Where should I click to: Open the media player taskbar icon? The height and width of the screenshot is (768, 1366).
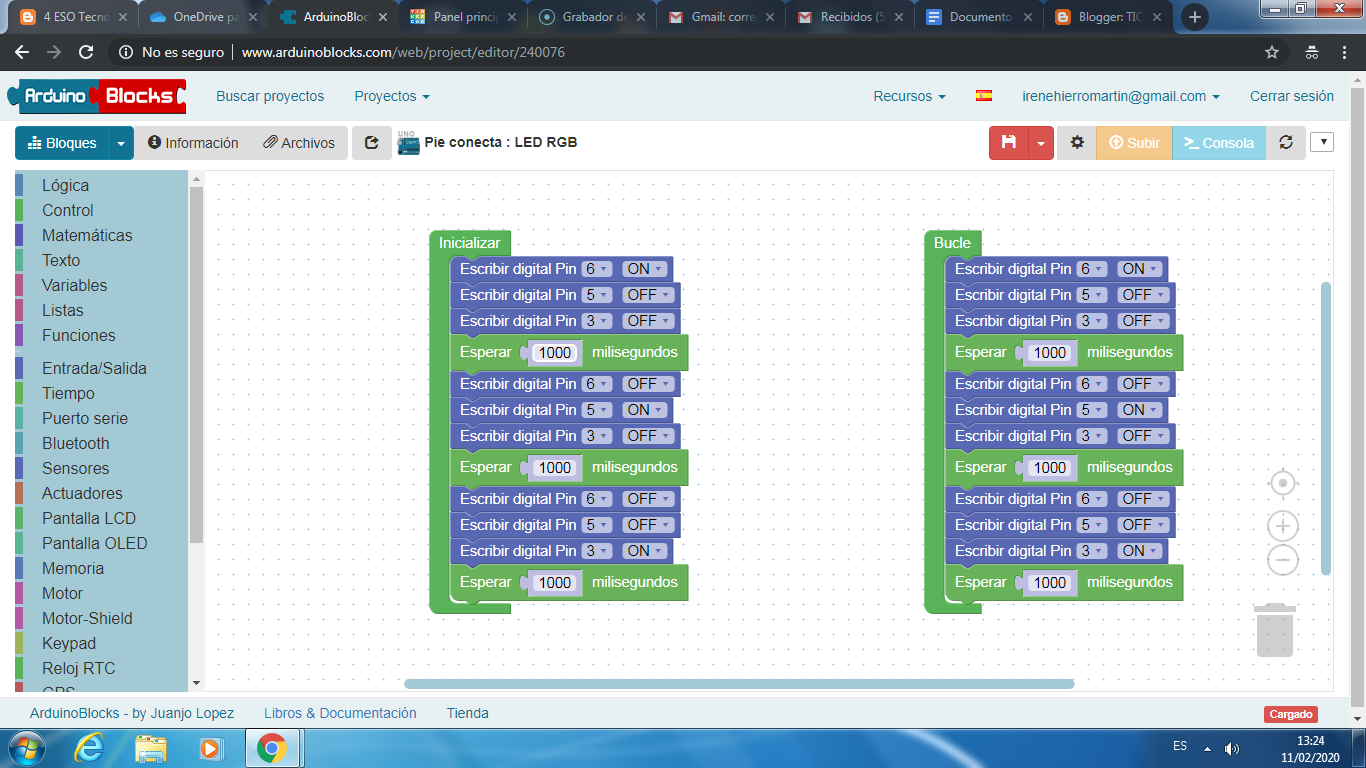pos(210,748)
